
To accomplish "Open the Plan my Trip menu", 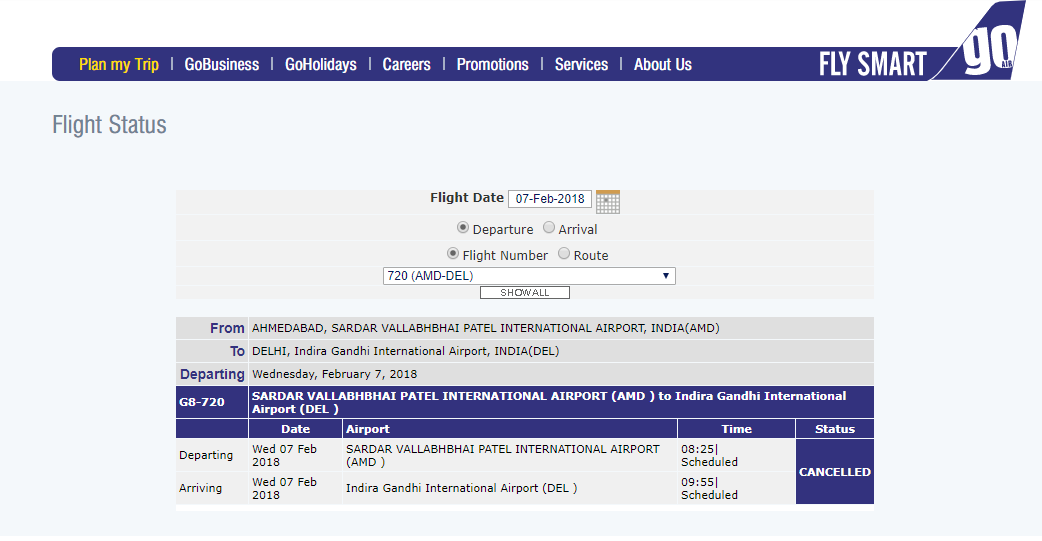I will pyautogui.click(x=119, y=64).
